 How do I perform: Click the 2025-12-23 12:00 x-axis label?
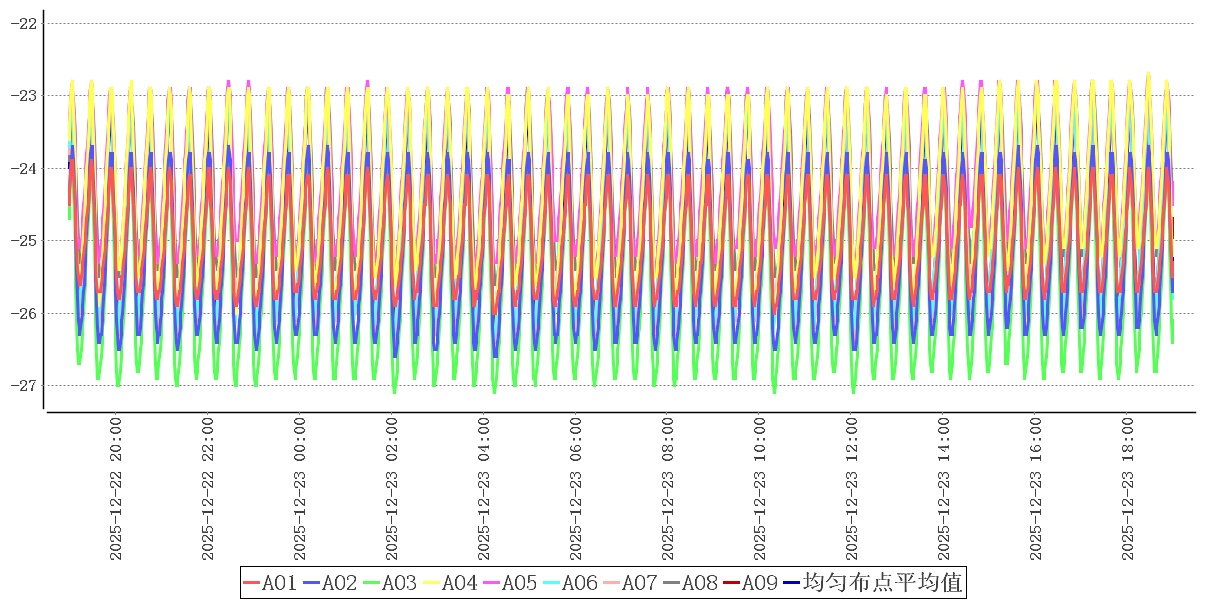pos(852,489)
